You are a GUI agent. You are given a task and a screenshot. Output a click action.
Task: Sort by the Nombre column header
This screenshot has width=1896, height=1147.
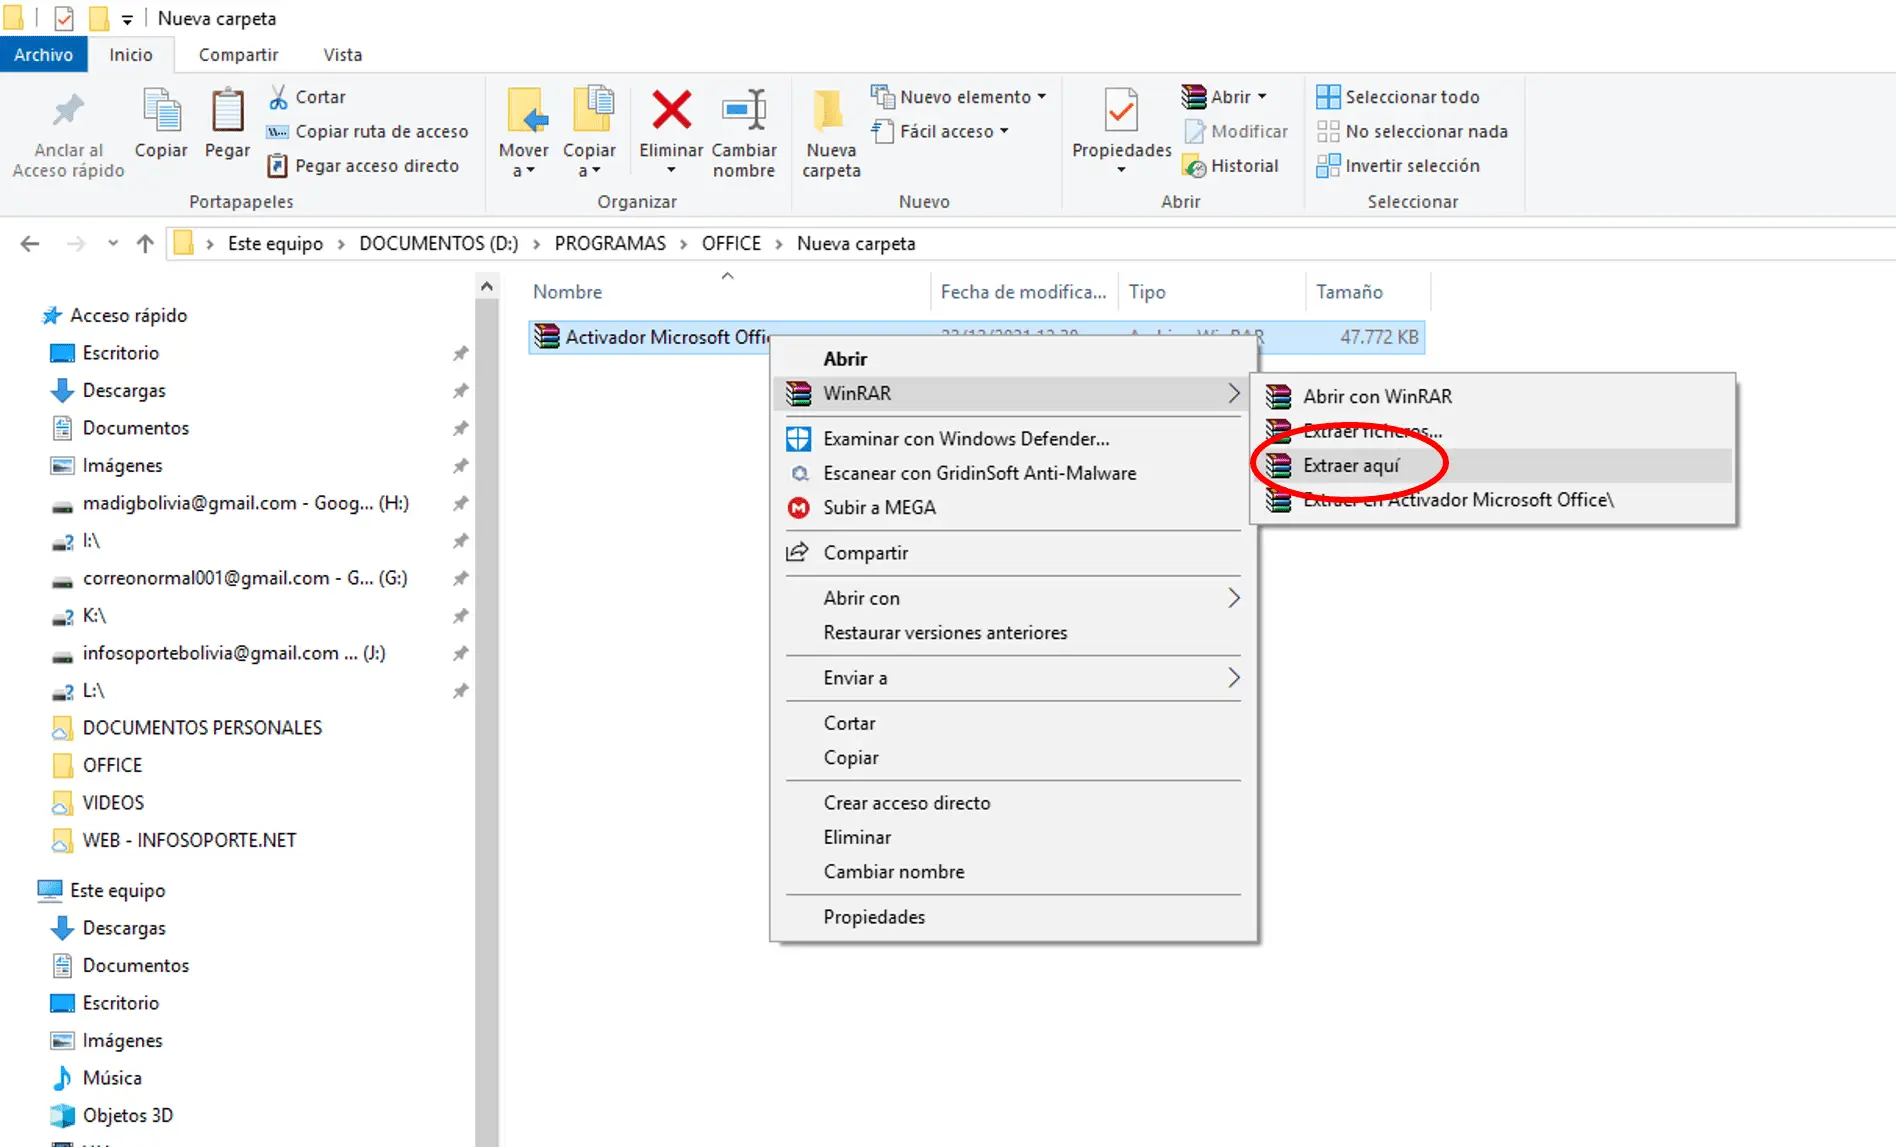(727, 291)
